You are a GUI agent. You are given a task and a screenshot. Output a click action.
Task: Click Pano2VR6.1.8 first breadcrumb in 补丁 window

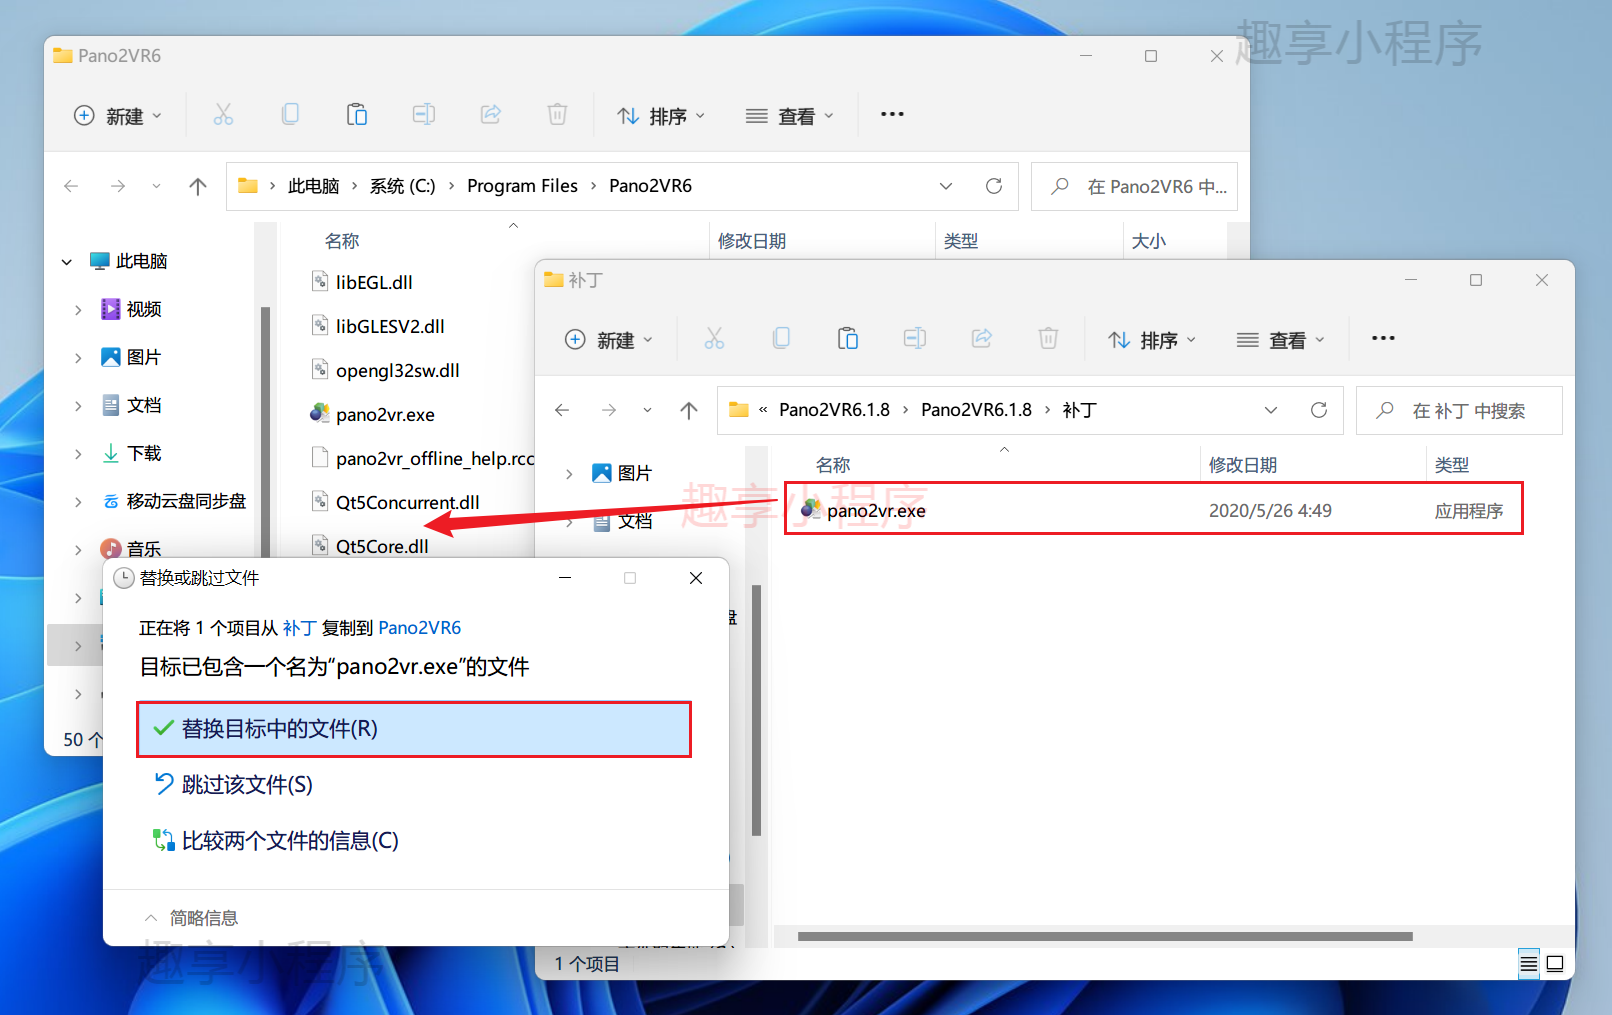pos(835,410)
